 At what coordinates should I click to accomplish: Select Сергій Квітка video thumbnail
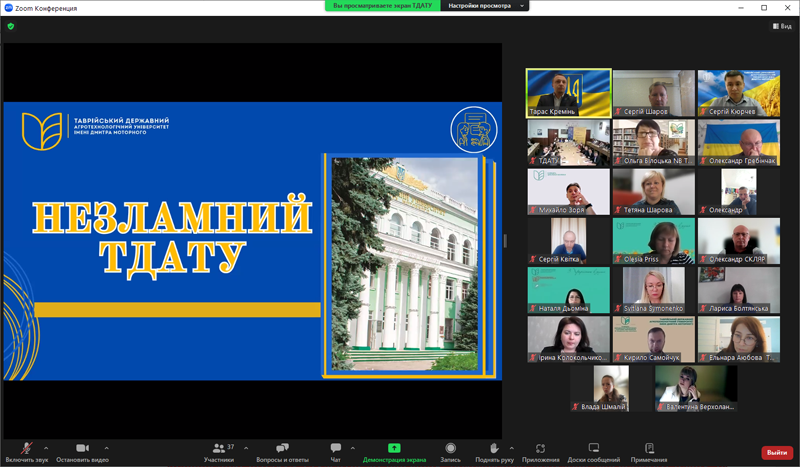(568, 241)
